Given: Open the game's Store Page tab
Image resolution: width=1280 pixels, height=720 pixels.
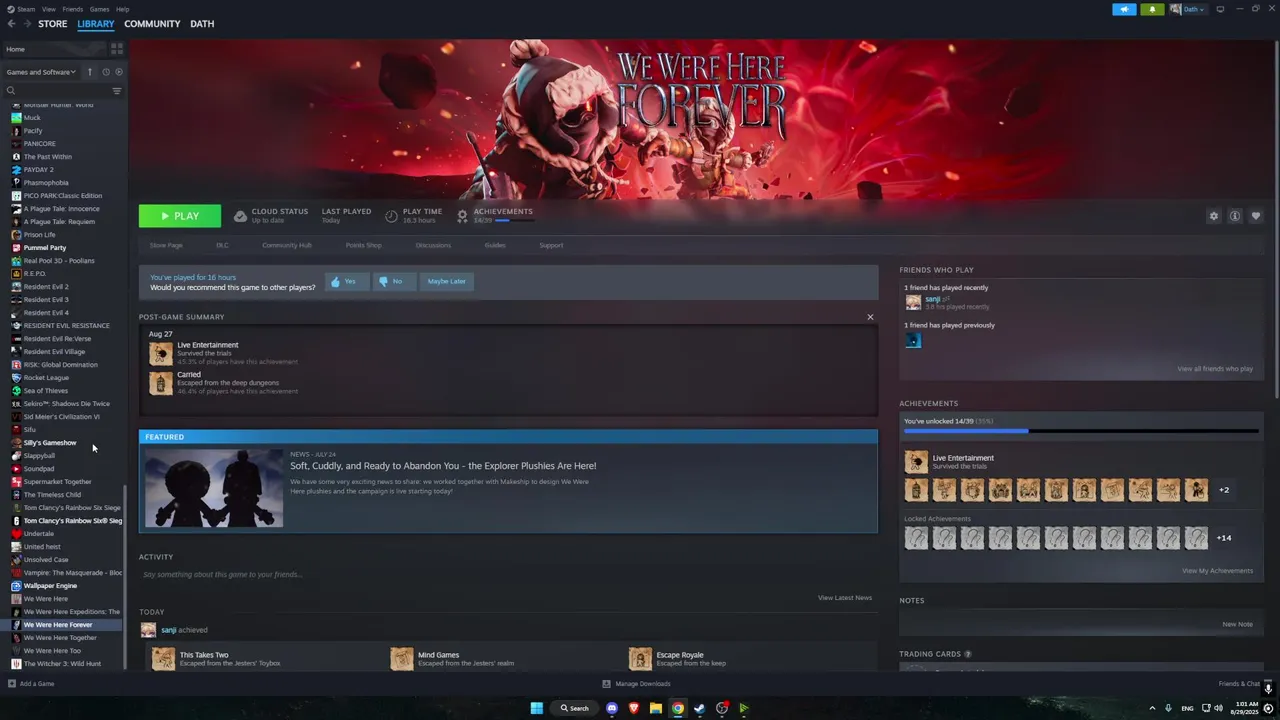Looking at the screenshot, I should tap(166, 245).
